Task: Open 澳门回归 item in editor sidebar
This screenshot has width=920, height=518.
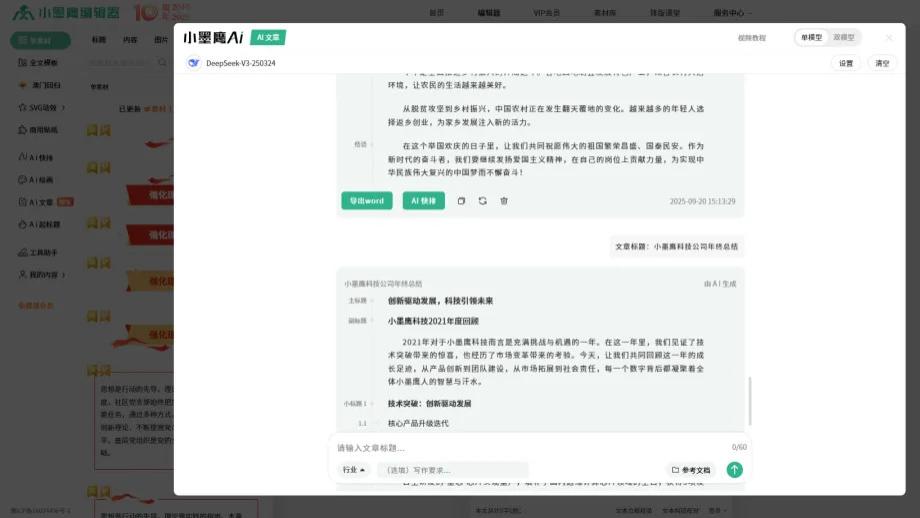Action: (40, 85)
